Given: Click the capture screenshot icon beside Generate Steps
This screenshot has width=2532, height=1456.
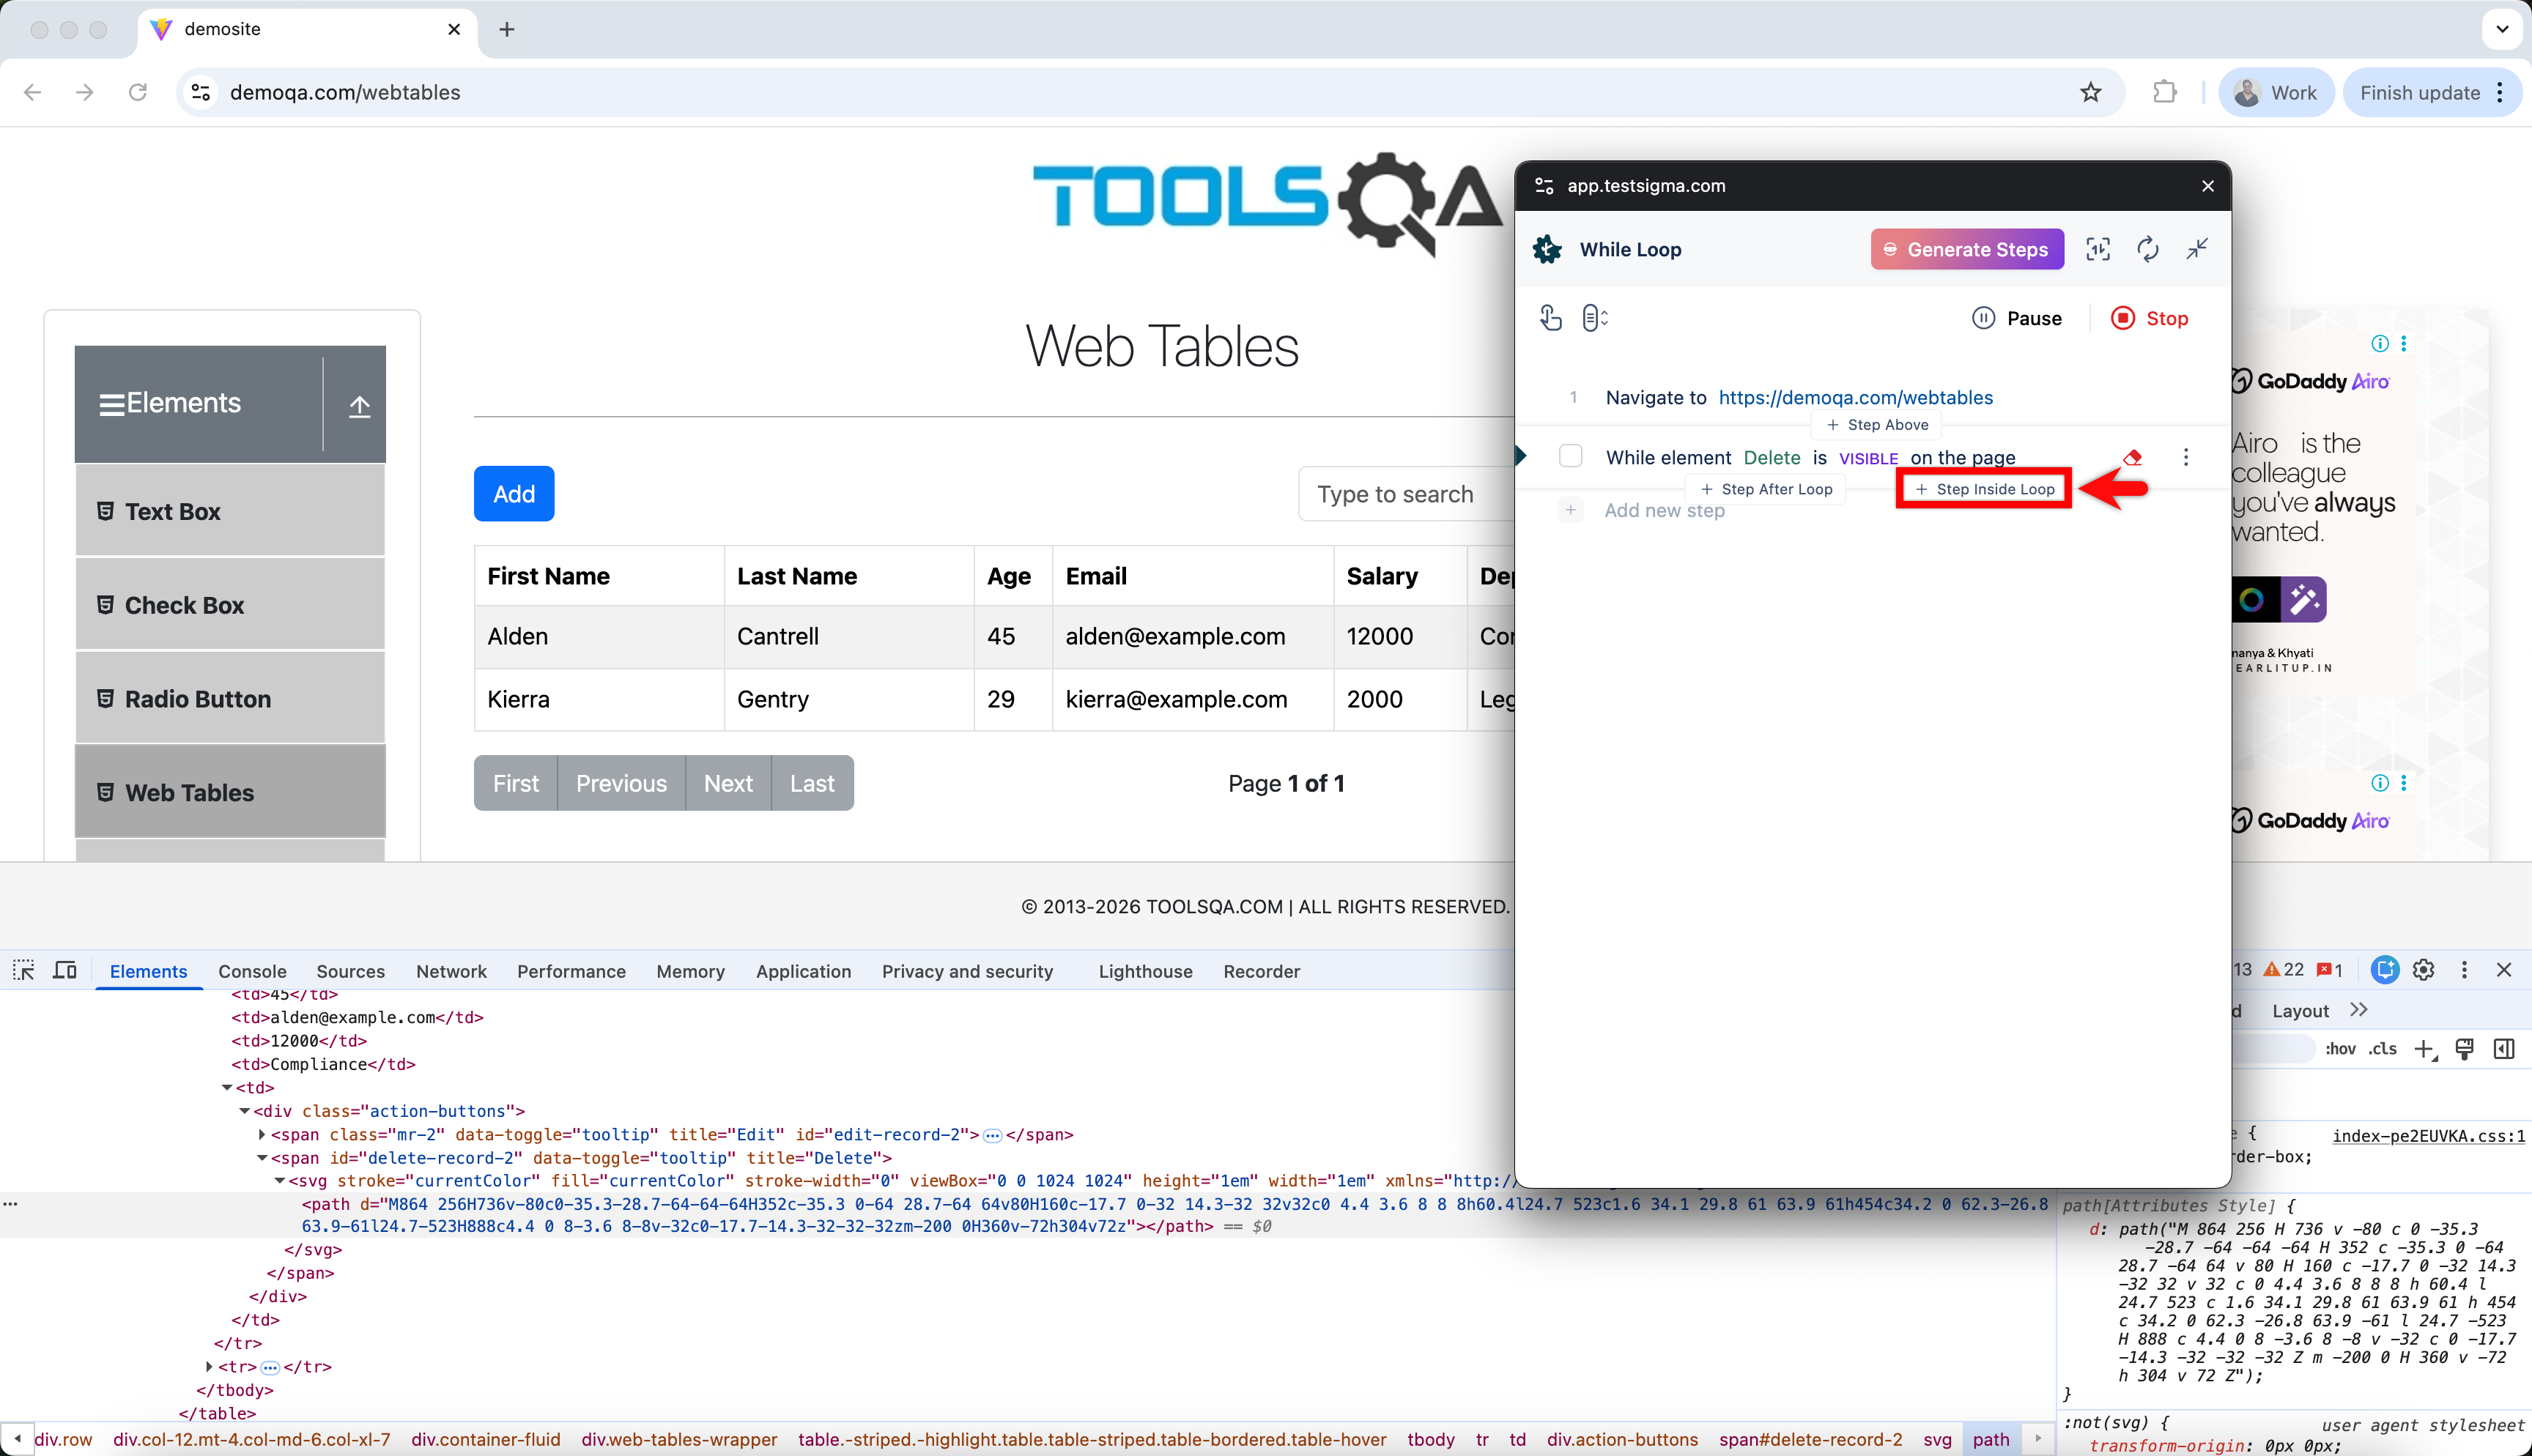Looking at the screenshot, I should coord(2098,249).
